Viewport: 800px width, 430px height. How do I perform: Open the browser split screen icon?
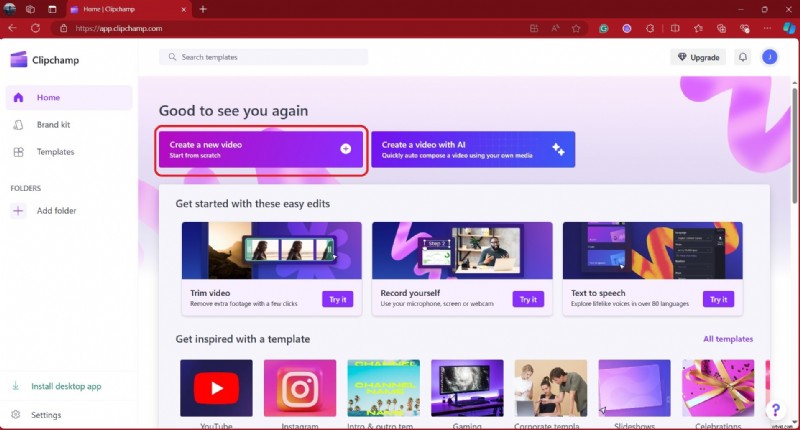675,29
